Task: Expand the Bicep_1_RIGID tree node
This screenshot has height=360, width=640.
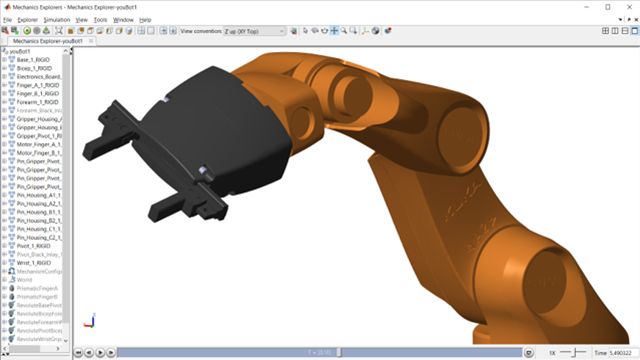Action: click(4, 68)
